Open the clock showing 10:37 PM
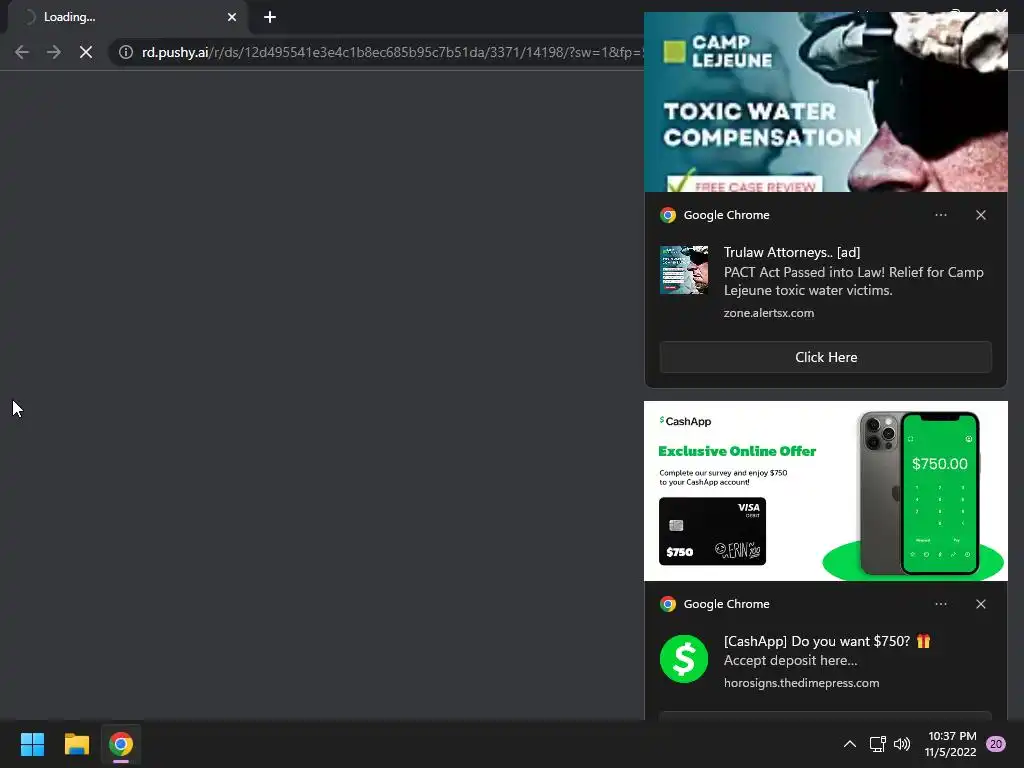Viewport: 1024px width, 768px height. [951, 744]
